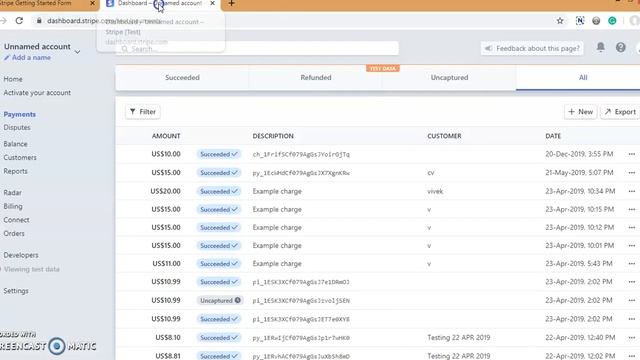Open more options for 21-May-2019 payment
Screen dimensions: 640x360
point(631,173)
